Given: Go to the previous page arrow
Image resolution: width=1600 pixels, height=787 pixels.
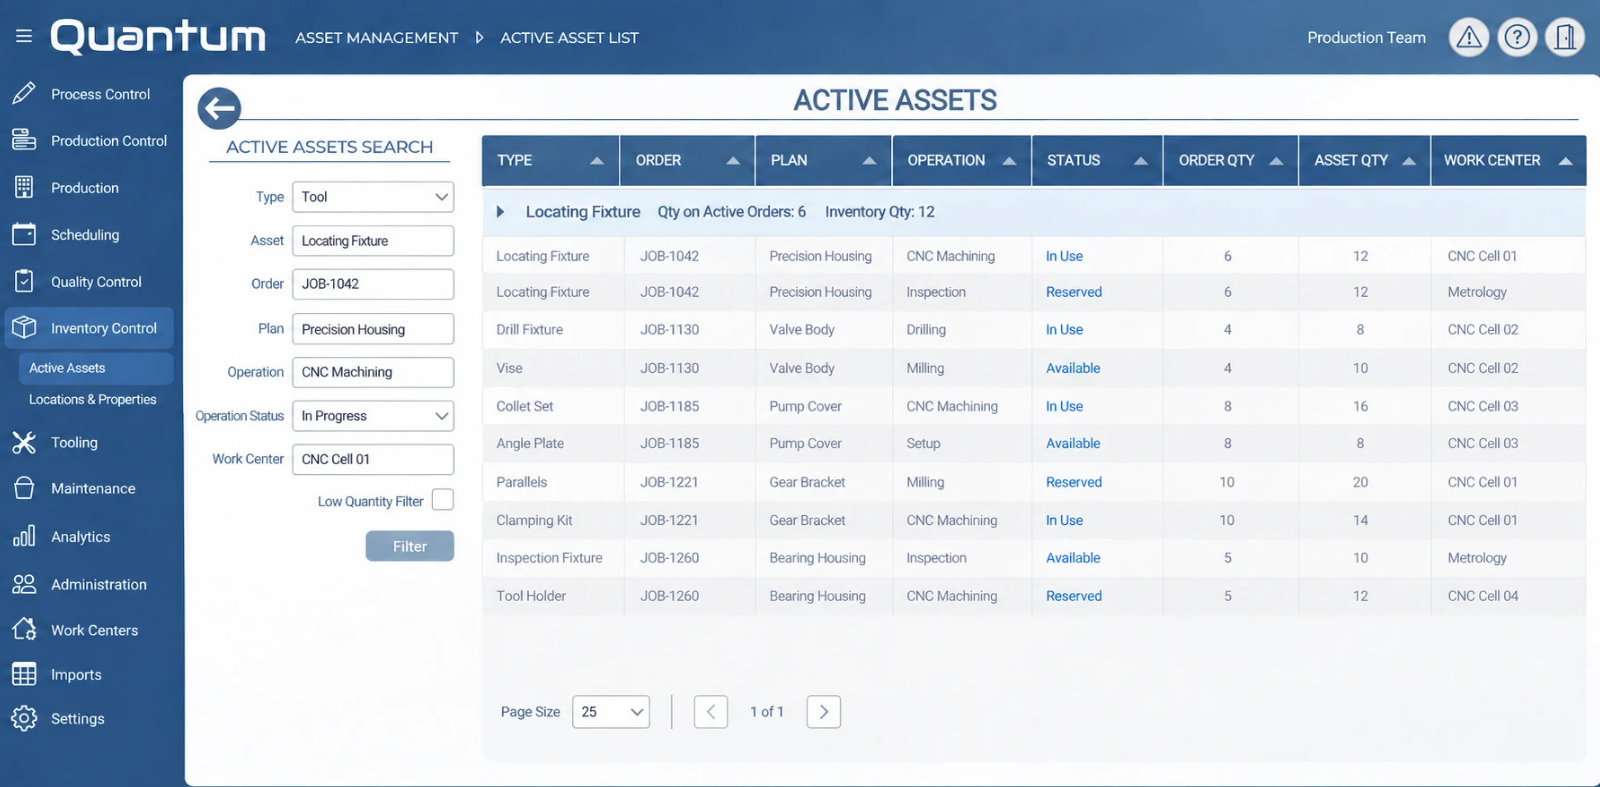Looking at the screenshot, I should click(711, 712).
